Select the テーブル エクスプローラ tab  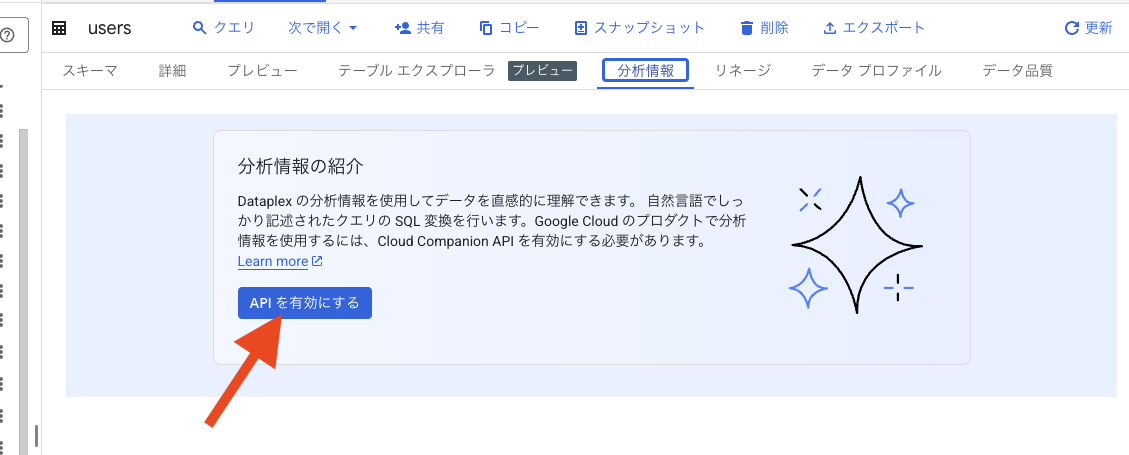(417, 71)
